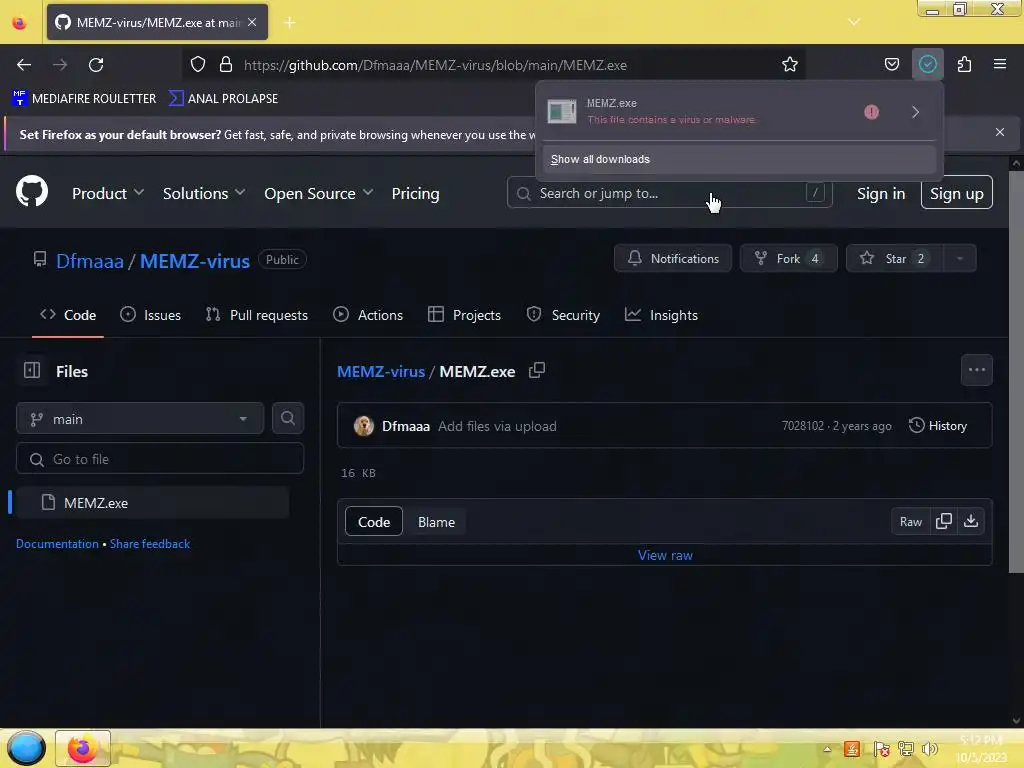
Task: Dismiss the default browser notification bar
Action: [x=1000, y=132]
